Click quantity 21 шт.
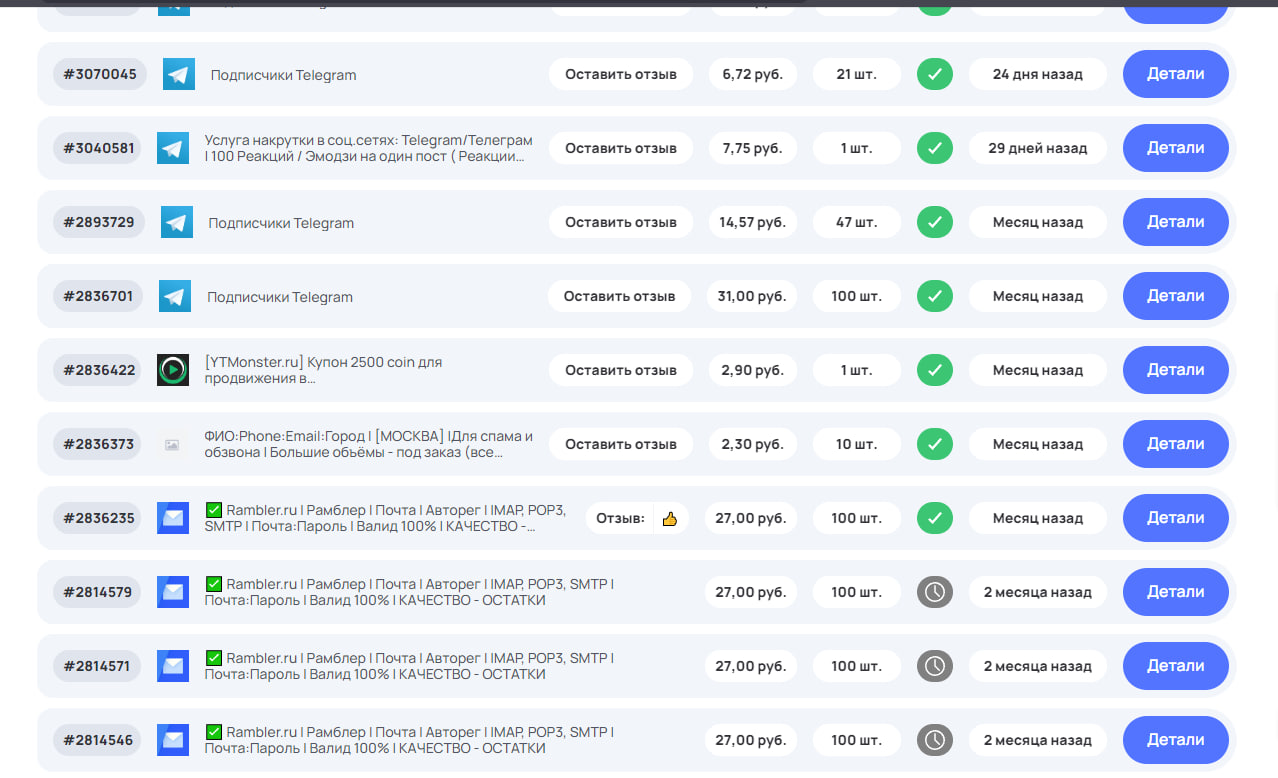 point(857,74)
